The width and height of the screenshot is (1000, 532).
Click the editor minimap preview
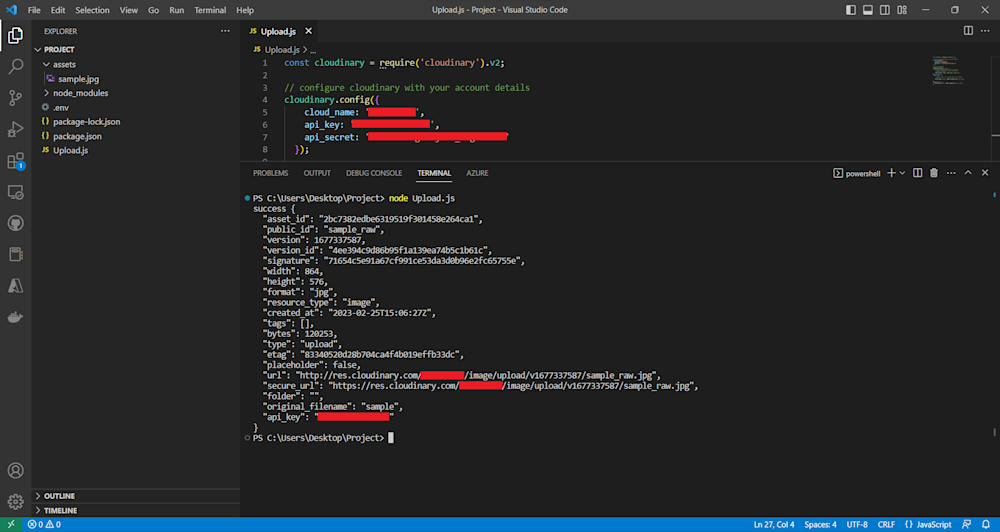tap(948, 71)
